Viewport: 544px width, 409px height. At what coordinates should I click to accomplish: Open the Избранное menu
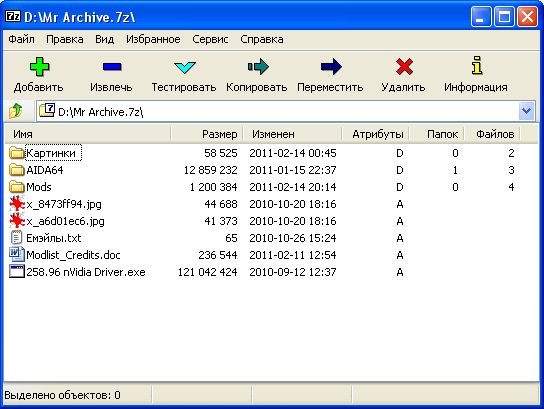pyautogui.click(x=153, y=39)
